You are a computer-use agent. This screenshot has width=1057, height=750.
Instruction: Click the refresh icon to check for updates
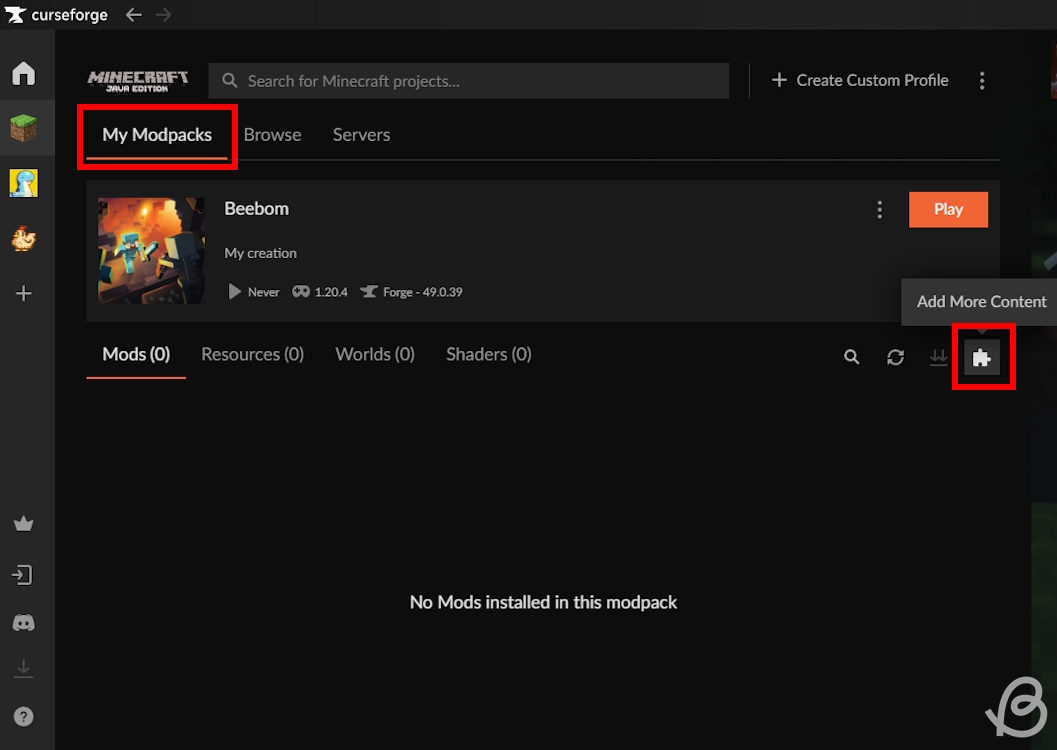coord(895,356)
